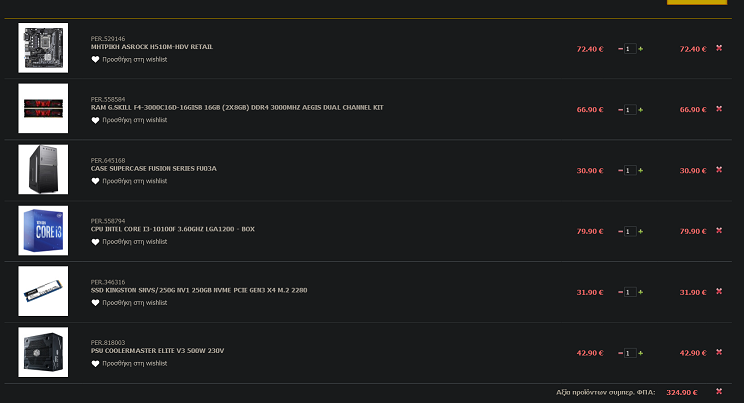The height and width of the screenshot is (403, 744).
Task: Remove G.Skill RAM from the cart
Action: (719, 109)
